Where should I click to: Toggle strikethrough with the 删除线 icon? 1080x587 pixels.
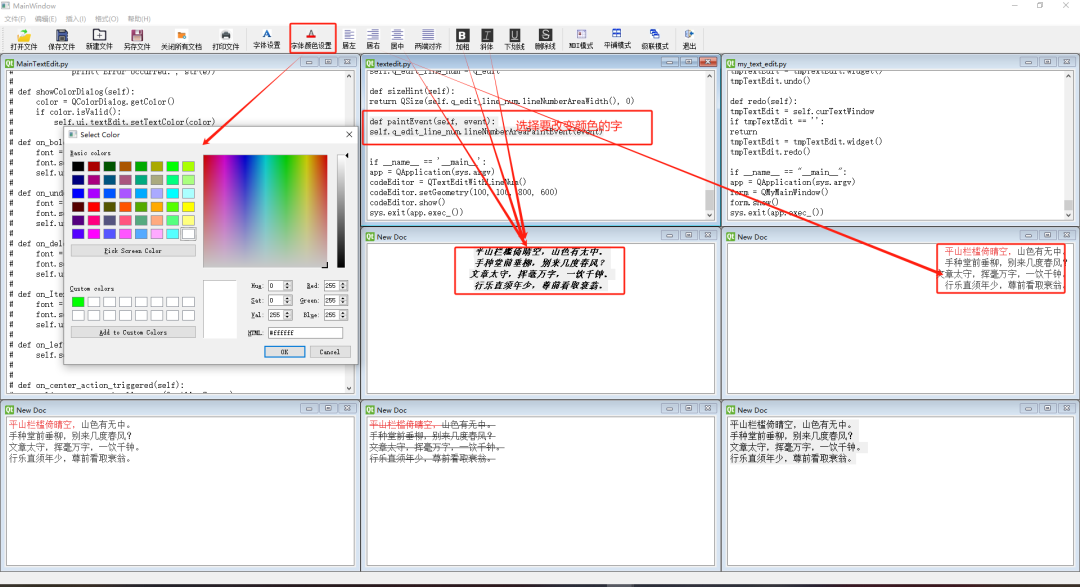point(545,39)
